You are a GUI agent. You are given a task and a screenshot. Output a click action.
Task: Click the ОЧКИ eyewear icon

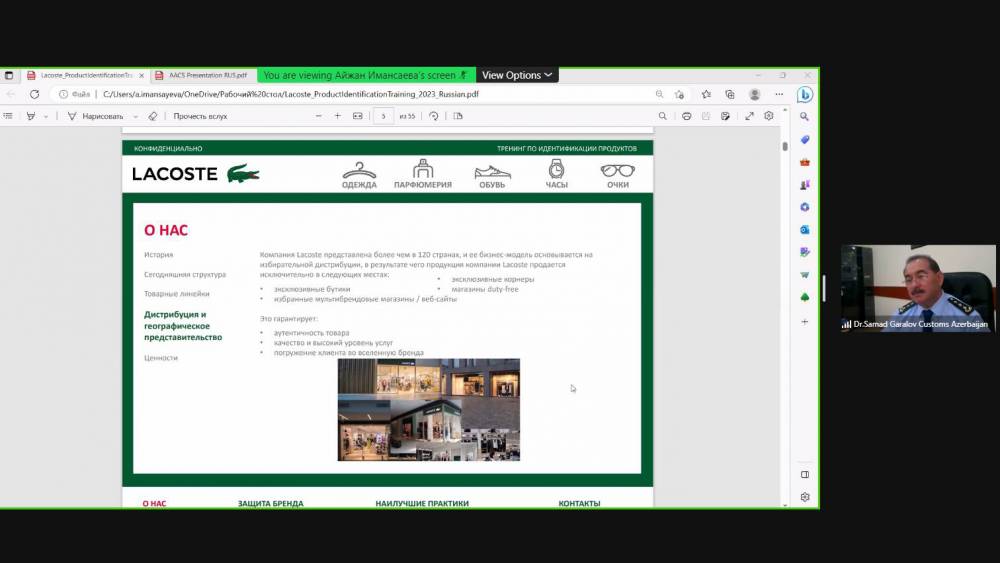617,176
